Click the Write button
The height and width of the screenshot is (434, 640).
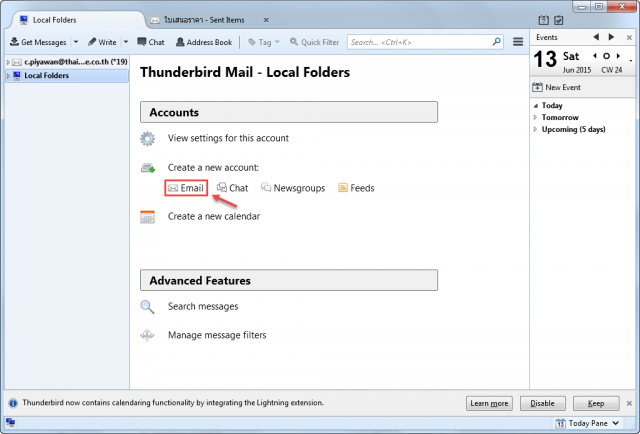102,42
